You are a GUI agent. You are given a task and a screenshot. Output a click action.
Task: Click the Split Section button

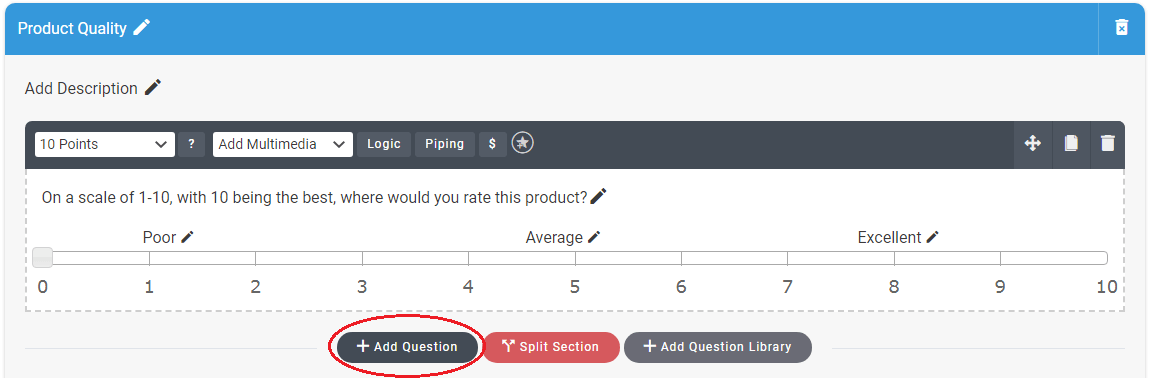pos(551,347)
